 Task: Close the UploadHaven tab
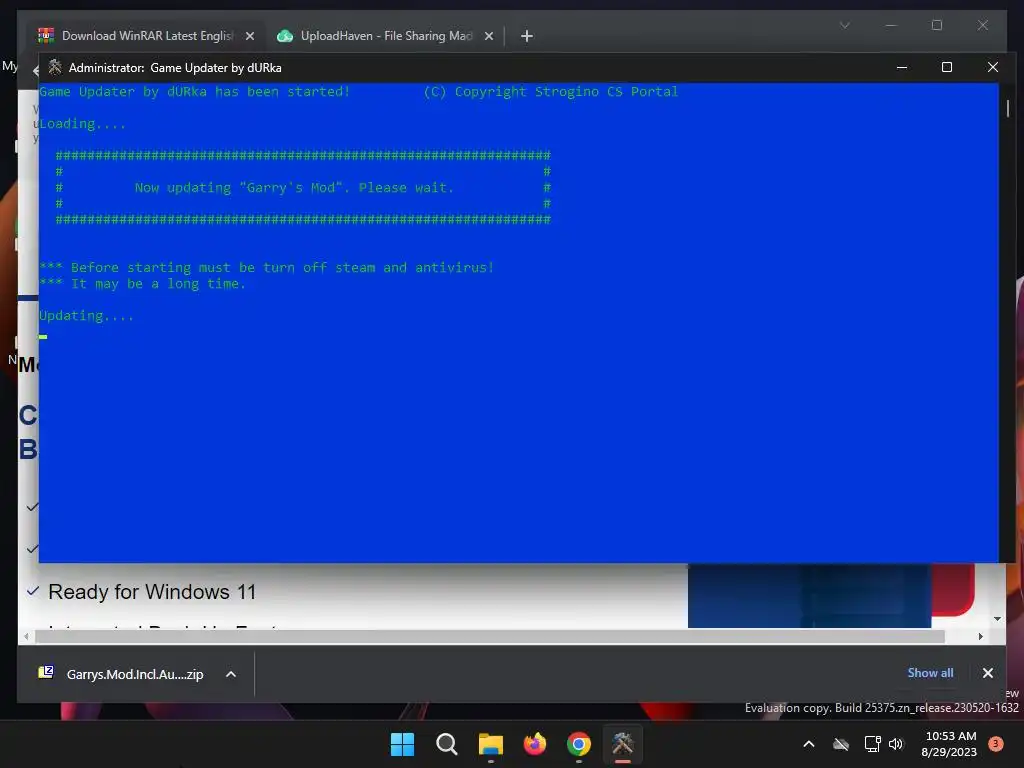[x=488, y=37]
